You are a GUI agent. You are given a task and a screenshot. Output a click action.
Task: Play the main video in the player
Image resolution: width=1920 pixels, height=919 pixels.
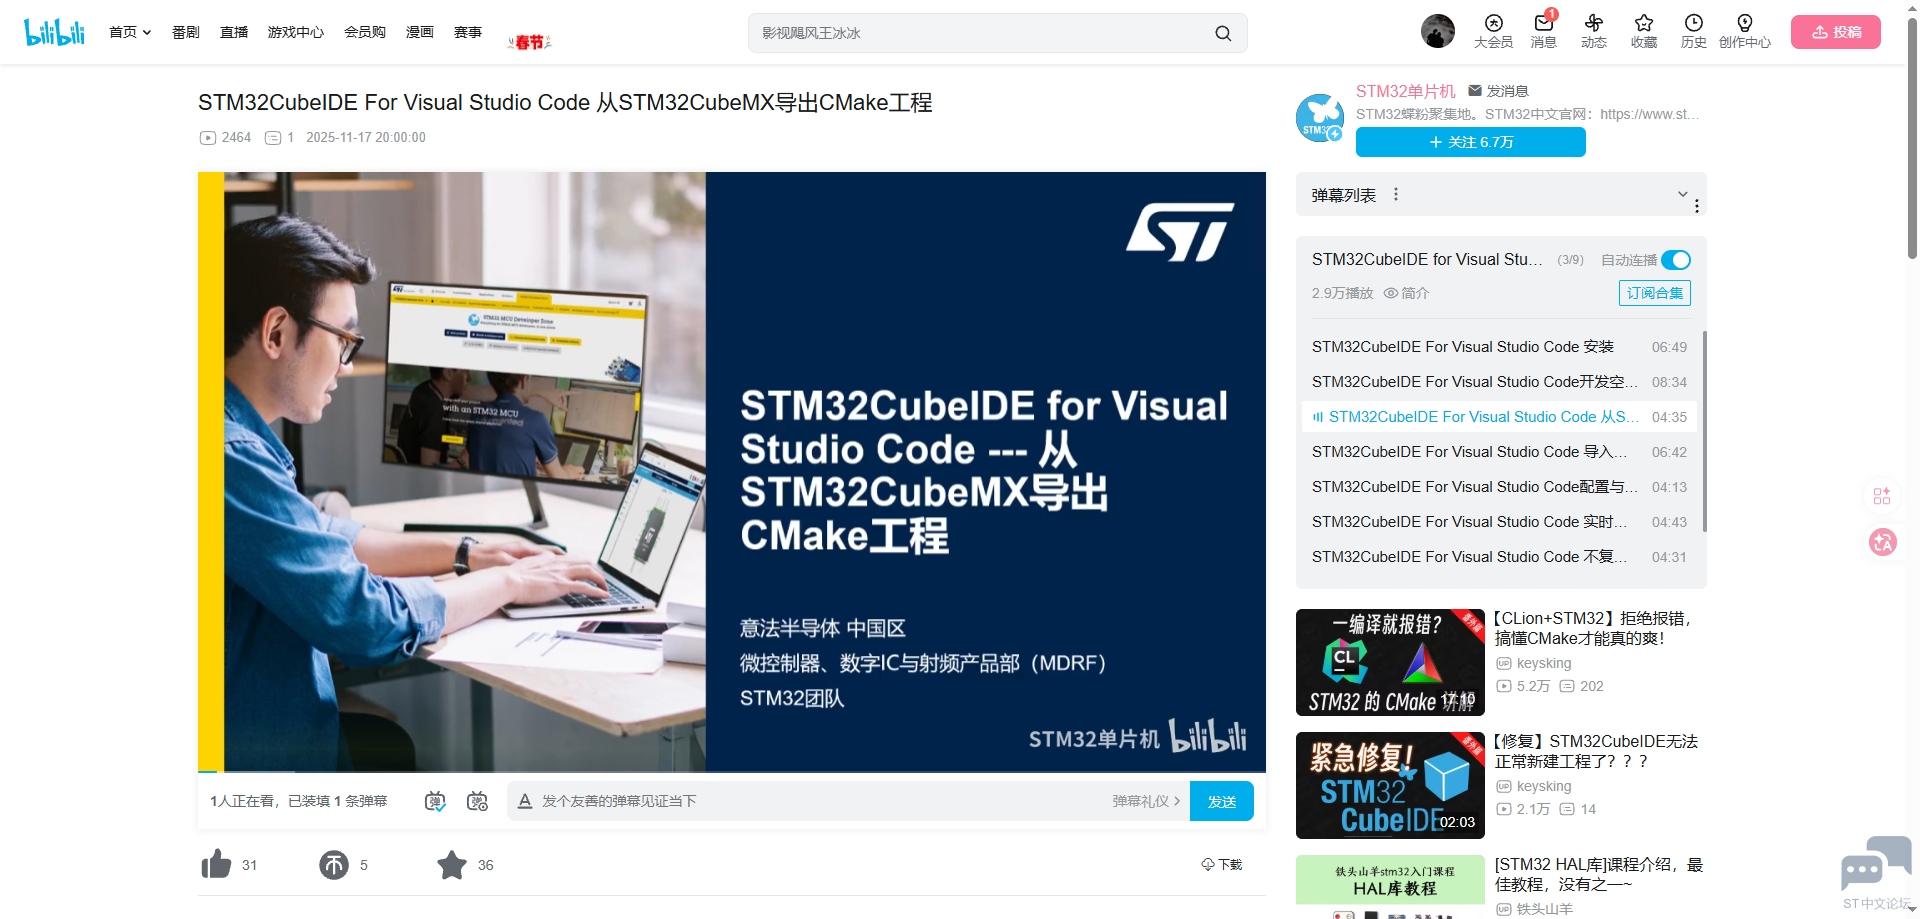click(731, 471)
